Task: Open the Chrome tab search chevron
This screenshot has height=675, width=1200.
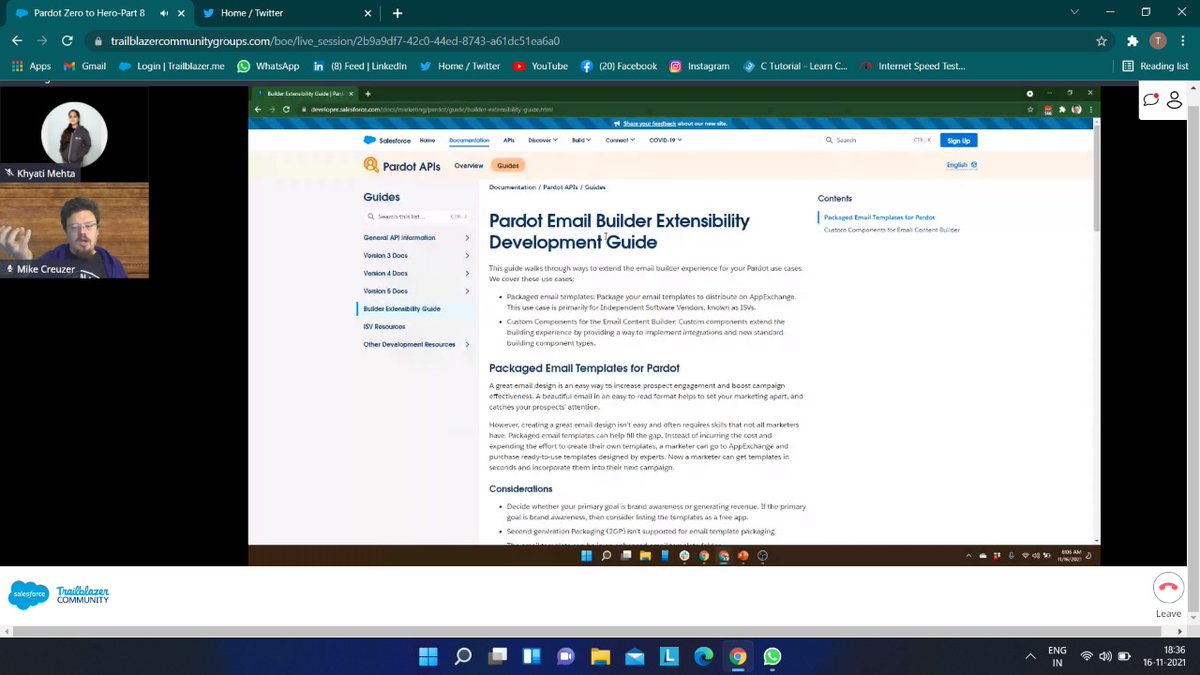Action: 1074,12
